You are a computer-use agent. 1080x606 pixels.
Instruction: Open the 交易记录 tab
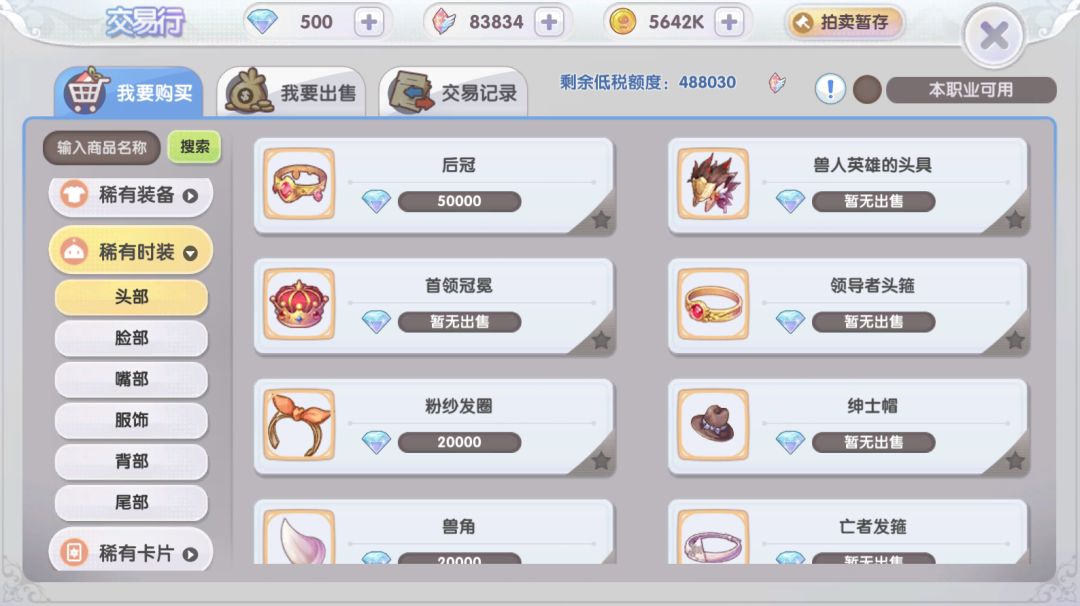pos(453,92)
